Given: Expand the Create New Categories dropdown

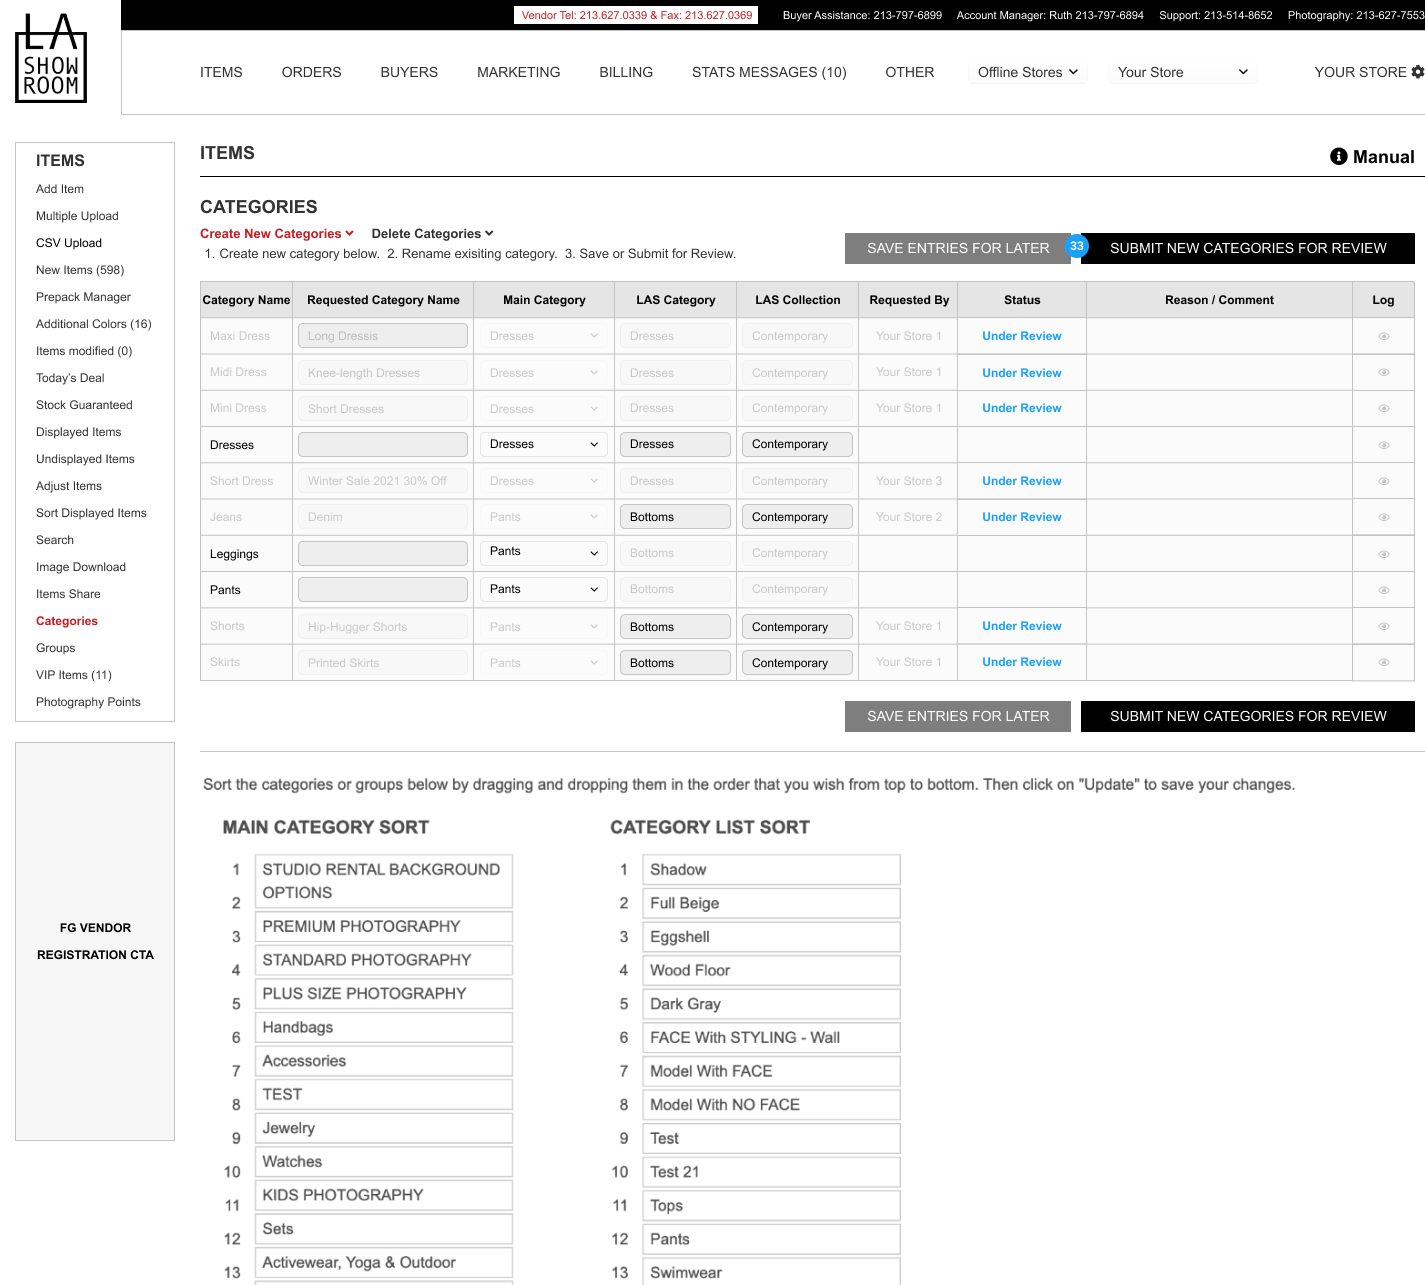Looking at the screenshot, I should (277, 234).
